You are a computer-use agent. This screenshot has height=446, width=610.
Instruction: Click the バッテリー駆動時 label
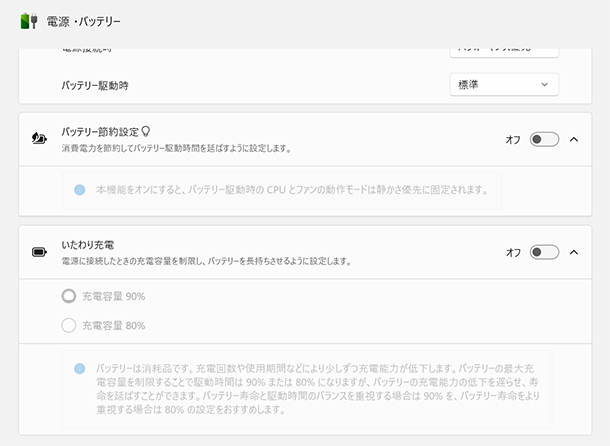pyautogui.click(x=95, y=86)
